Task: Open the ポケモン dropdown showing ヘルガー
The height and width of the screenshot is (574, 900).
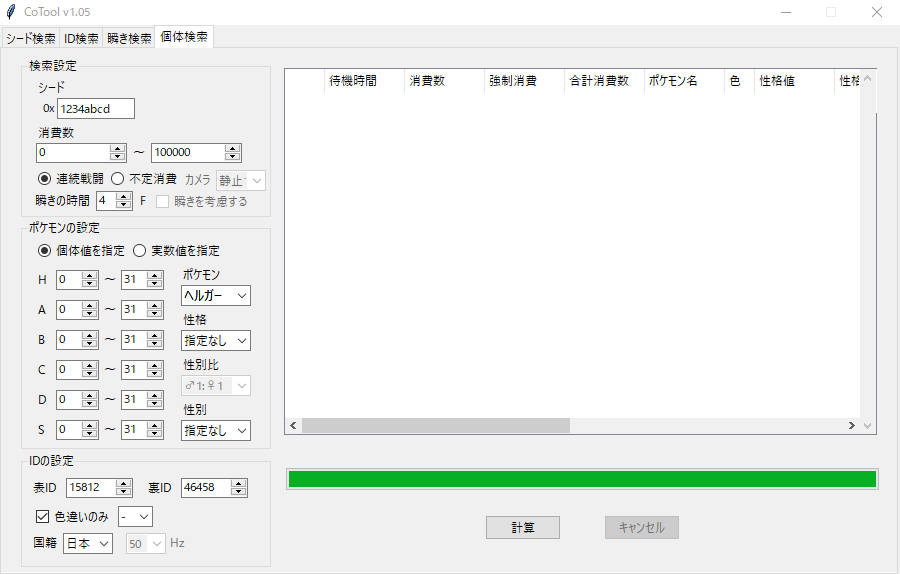Action: [216, 296]
